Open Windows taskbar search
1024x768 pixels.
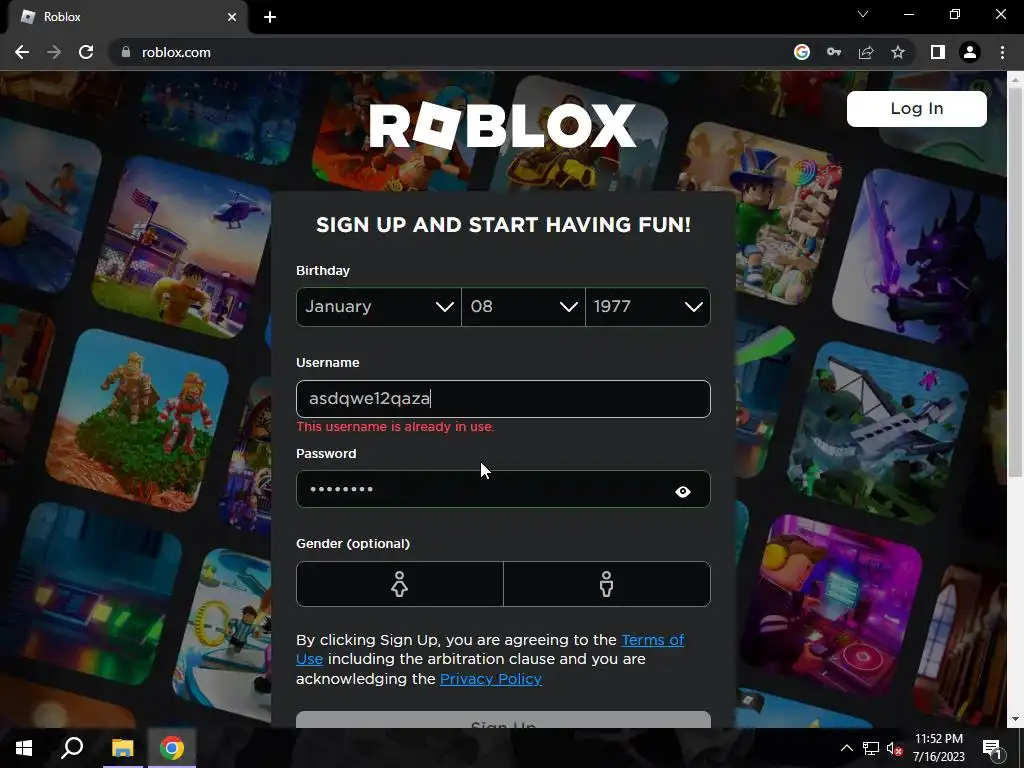point(72,748)
